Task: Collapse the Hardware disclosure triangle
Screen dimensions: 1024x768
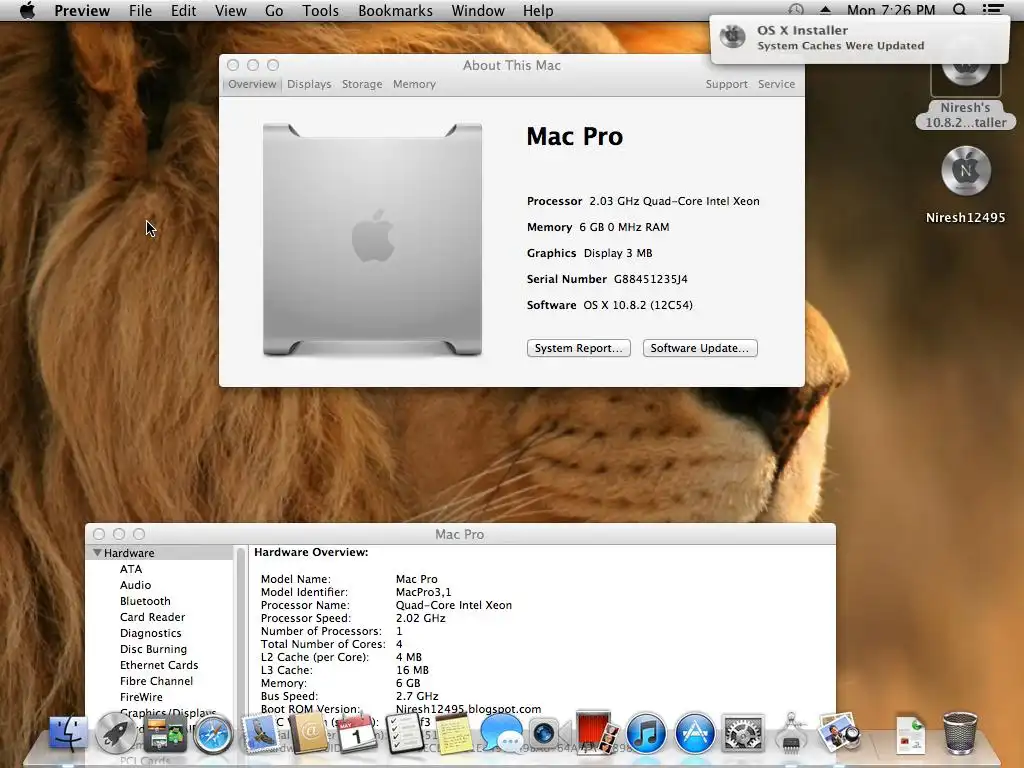Action: (x=97, y=552)
